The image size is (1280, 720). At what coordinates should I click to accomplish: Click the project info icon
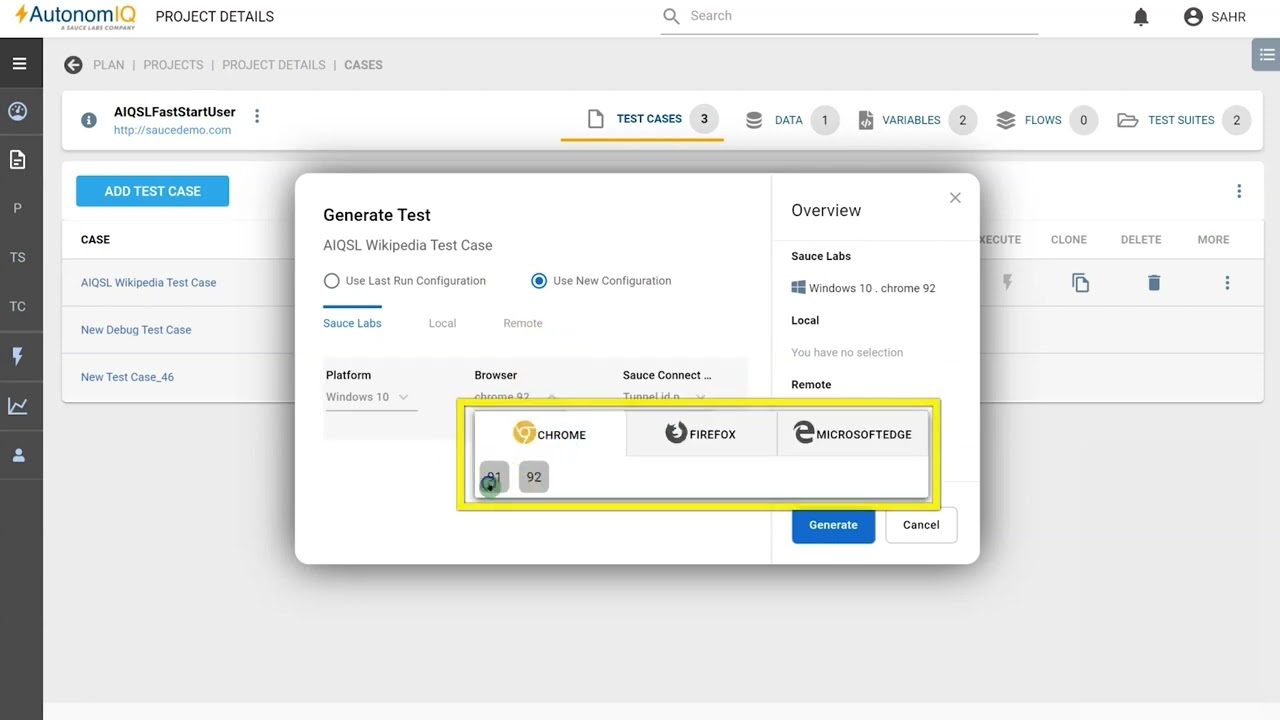(x=89, y=120)
